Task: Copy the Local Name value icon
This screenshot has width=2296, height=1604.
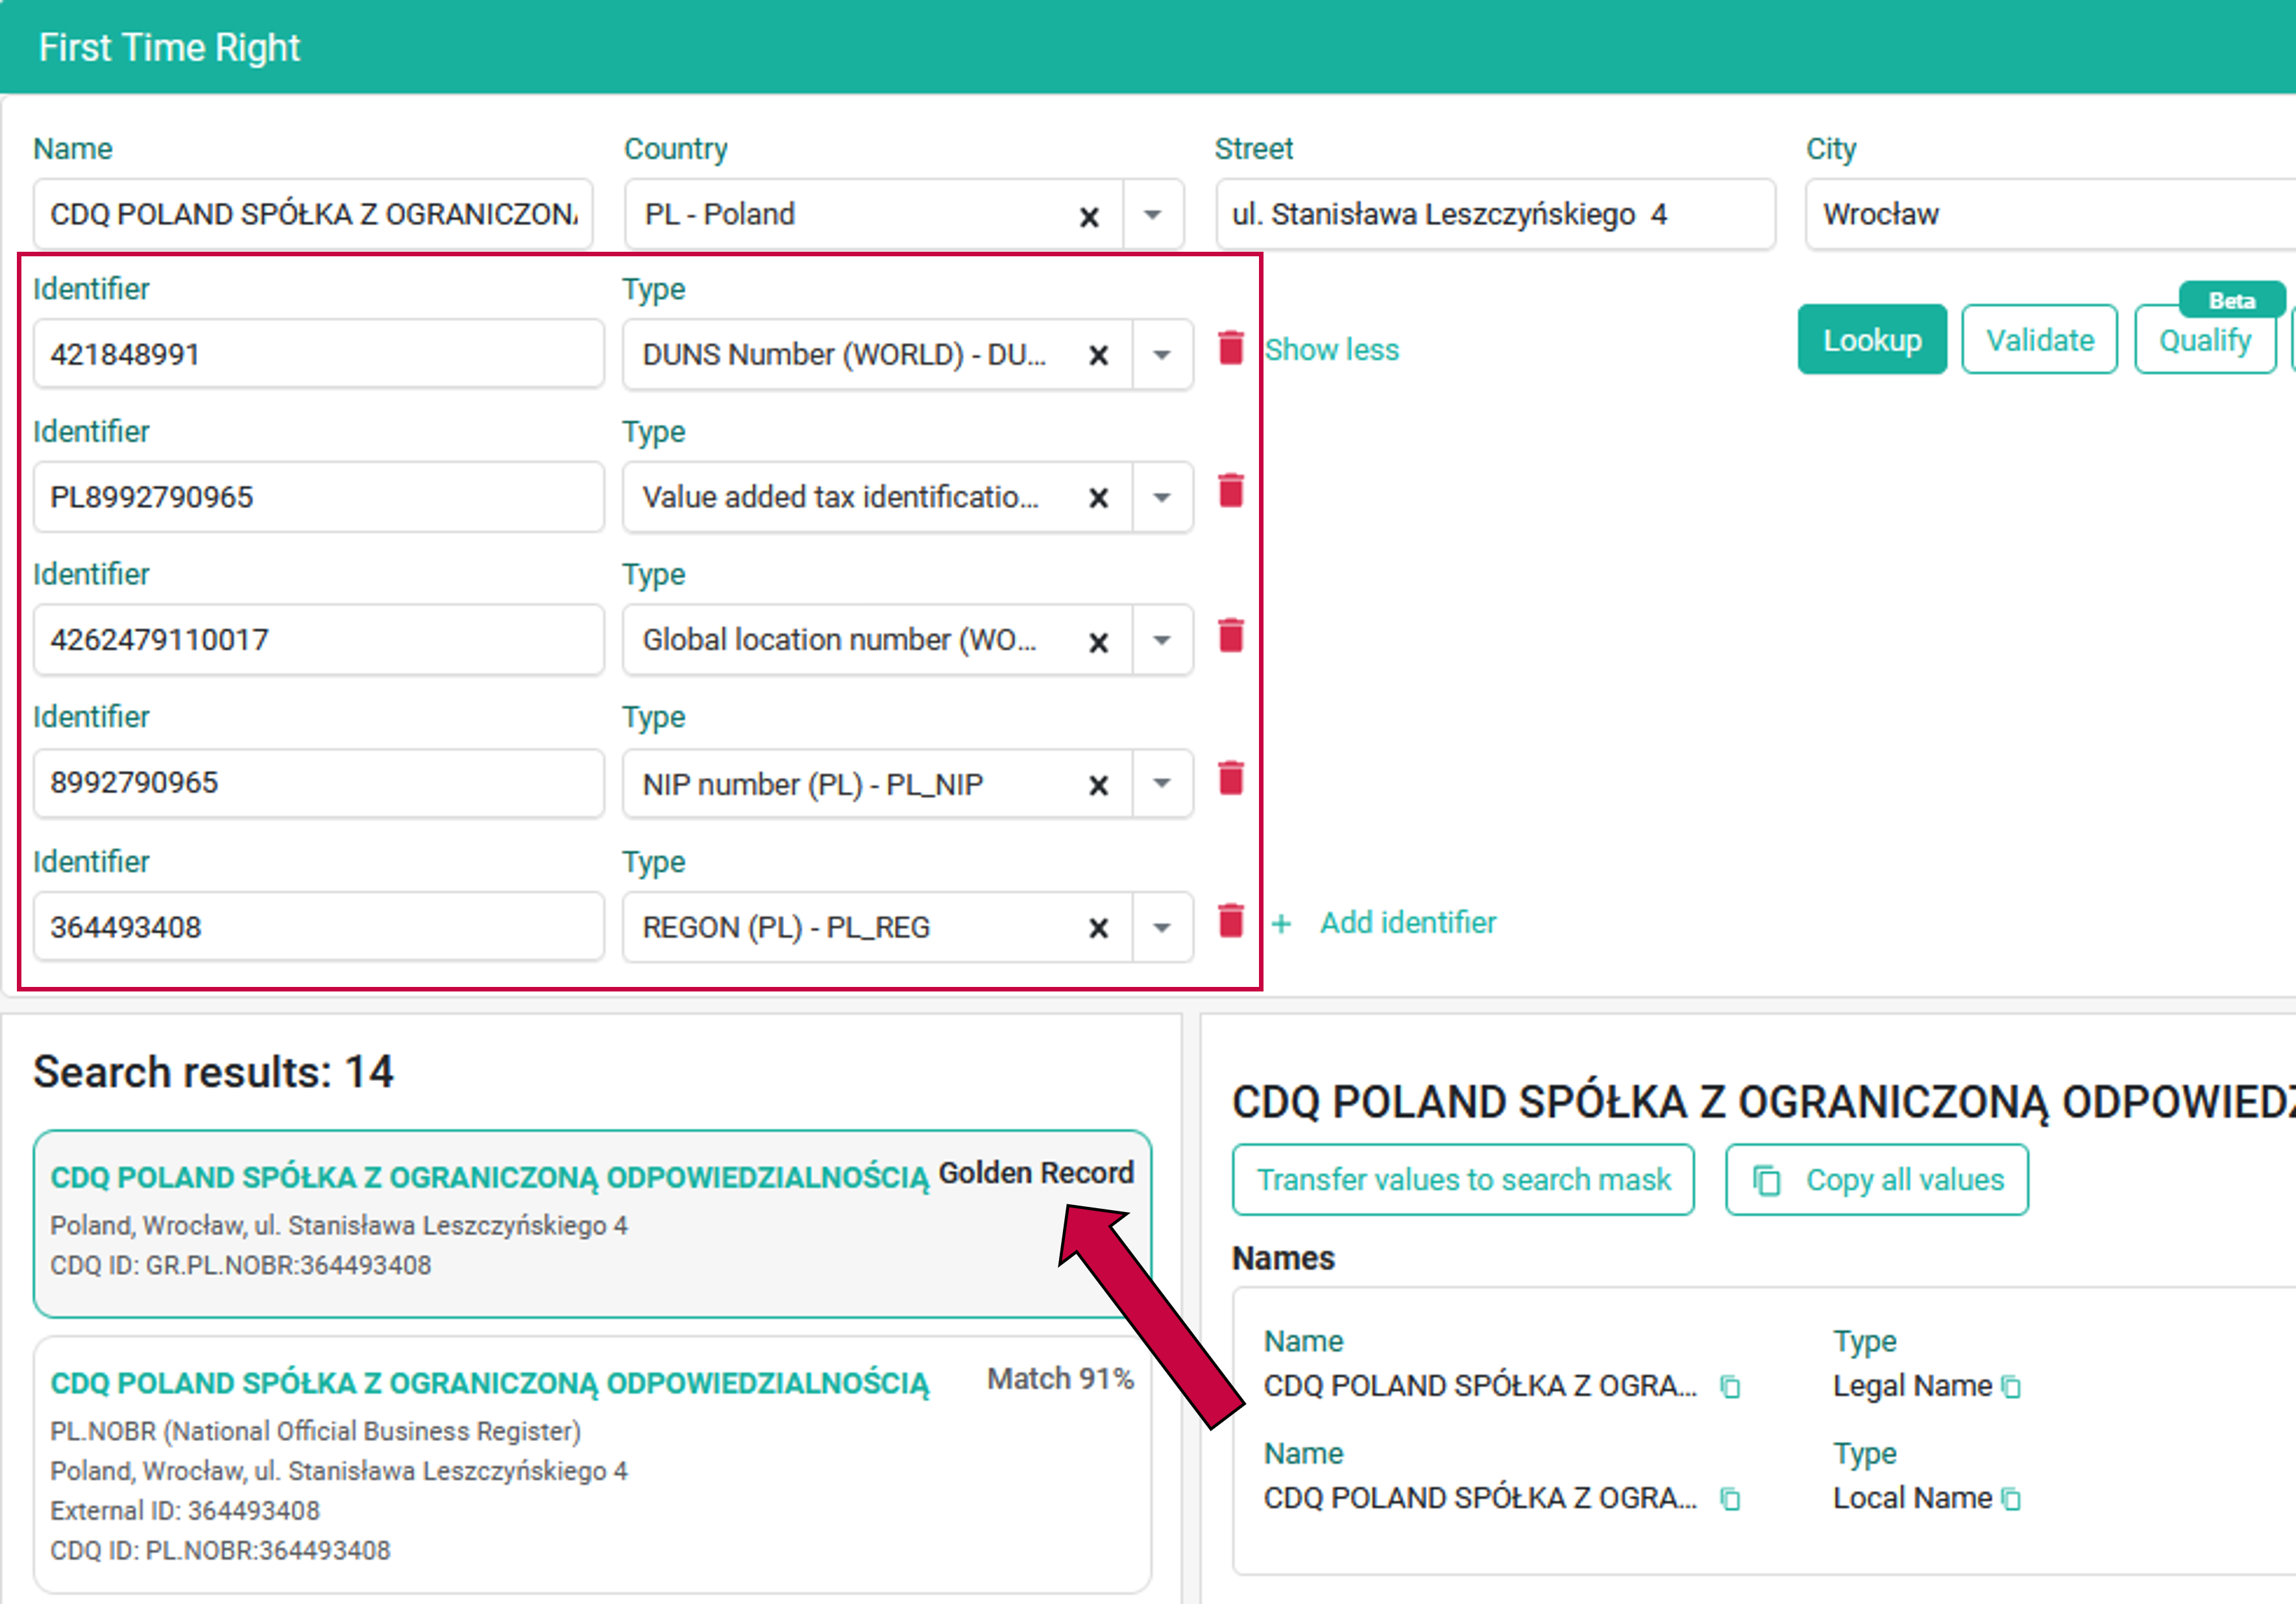Action: pos(1729,1499)
